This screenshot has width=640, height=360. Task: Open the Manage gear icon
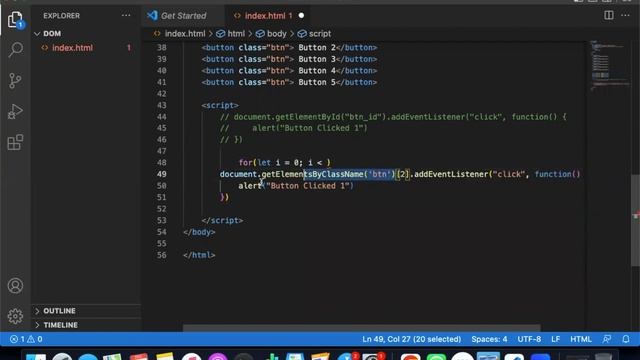point(15,316)
